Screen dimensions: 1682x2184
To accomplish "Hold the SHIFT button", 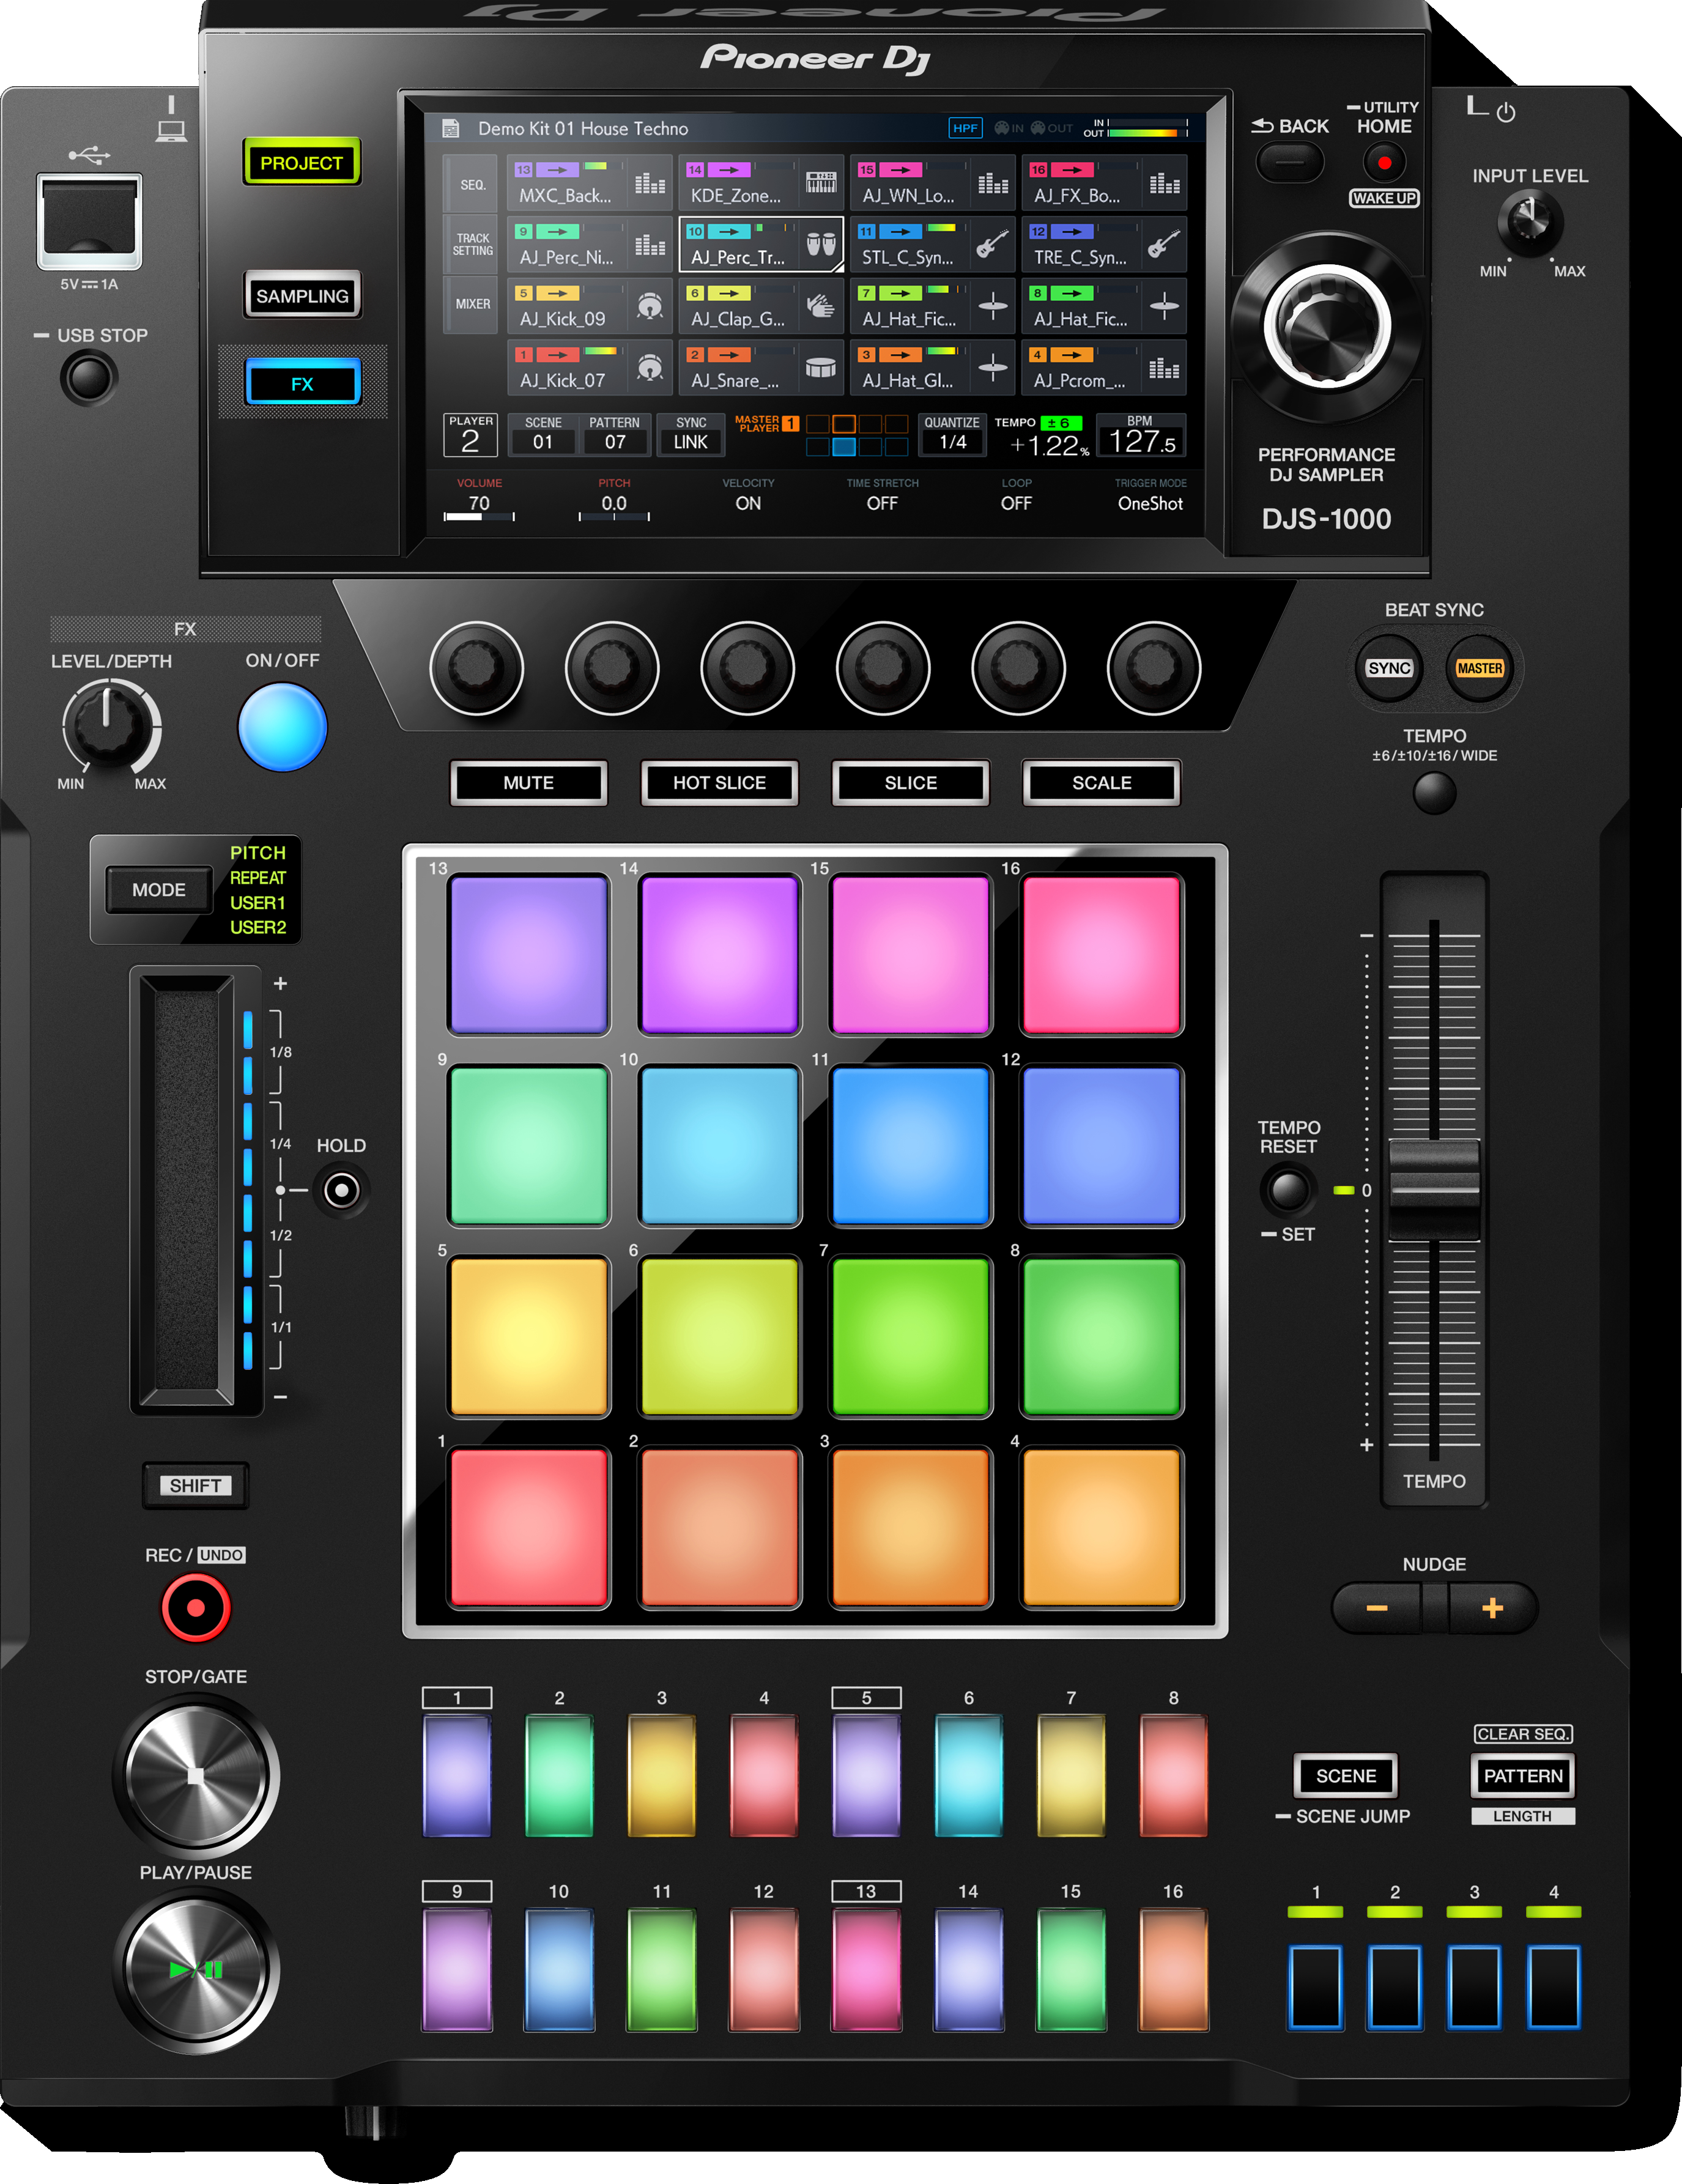I will [196, 1486].
